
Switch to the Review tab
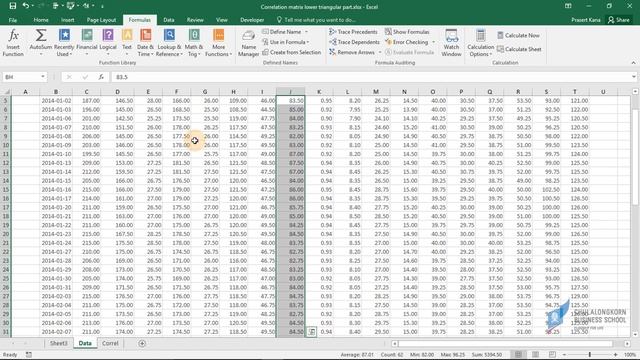[x=195, y=20]
